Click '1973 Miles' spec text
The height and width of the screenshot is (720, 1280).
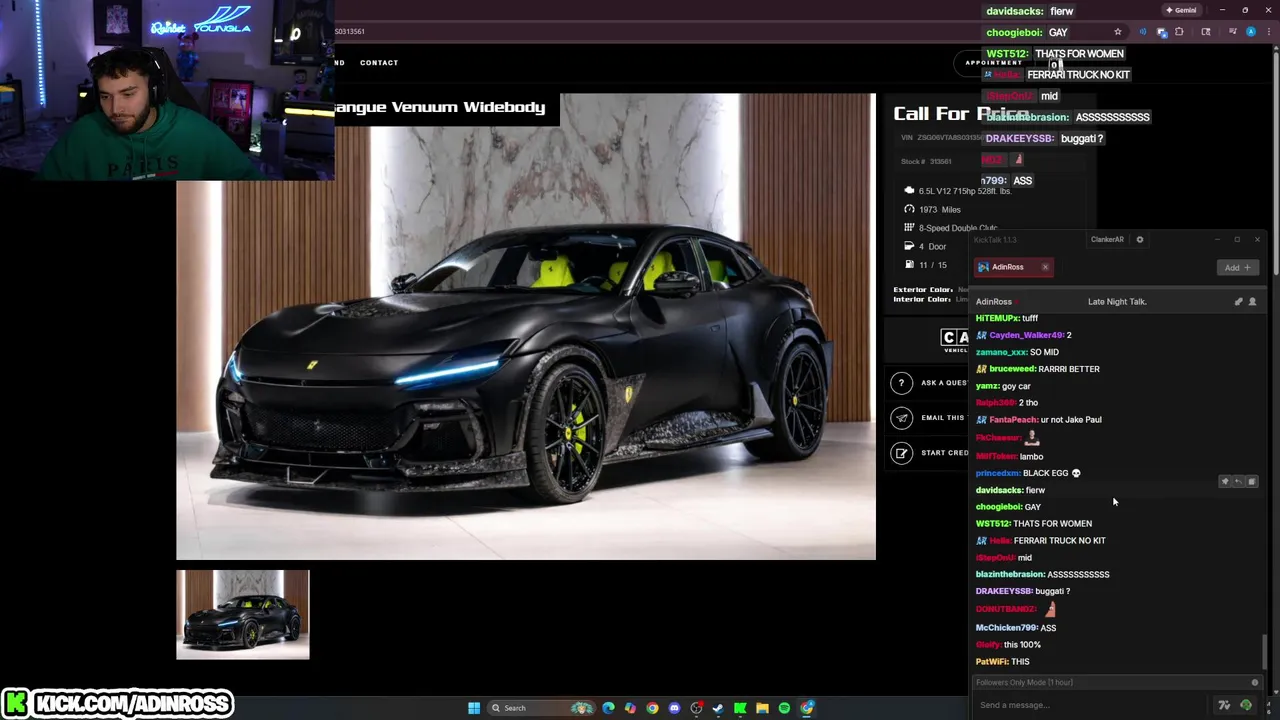[940, 210]
